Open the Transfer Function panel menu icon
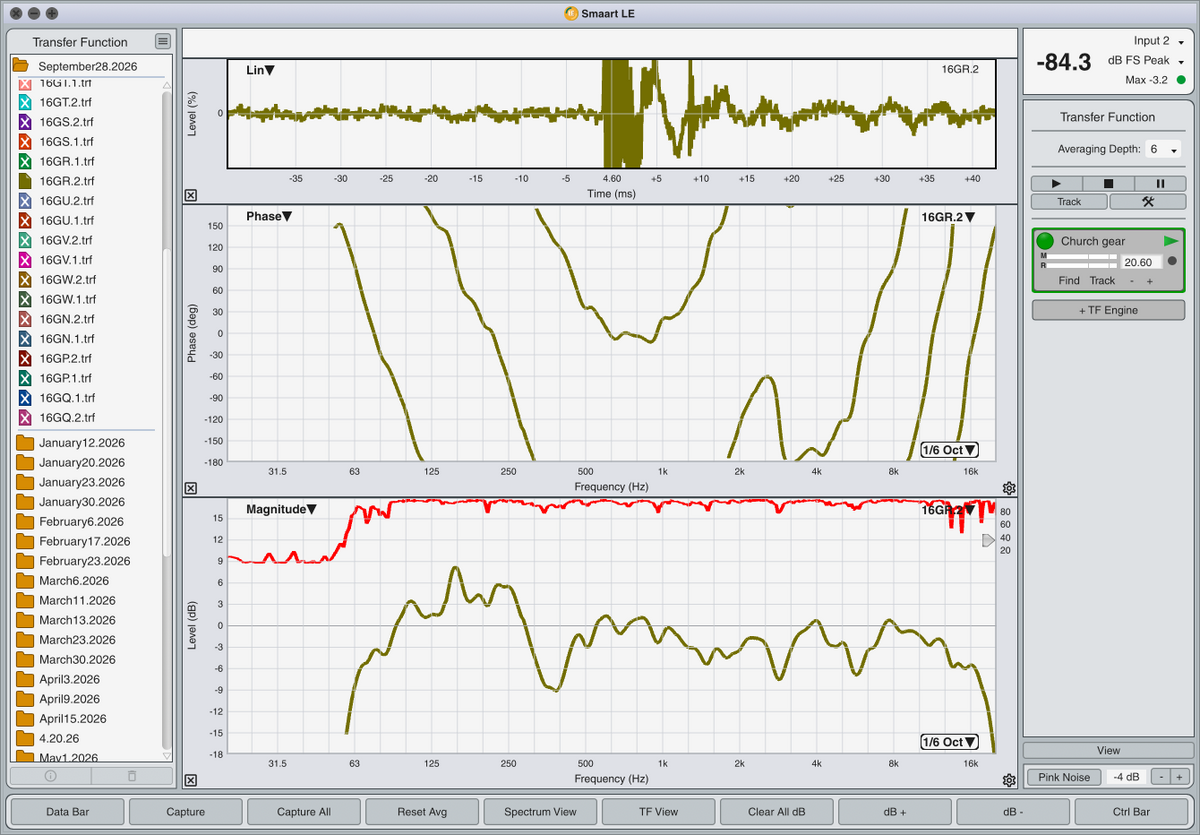The width and height of the screenshot is (1200, 835). (162, 41)
